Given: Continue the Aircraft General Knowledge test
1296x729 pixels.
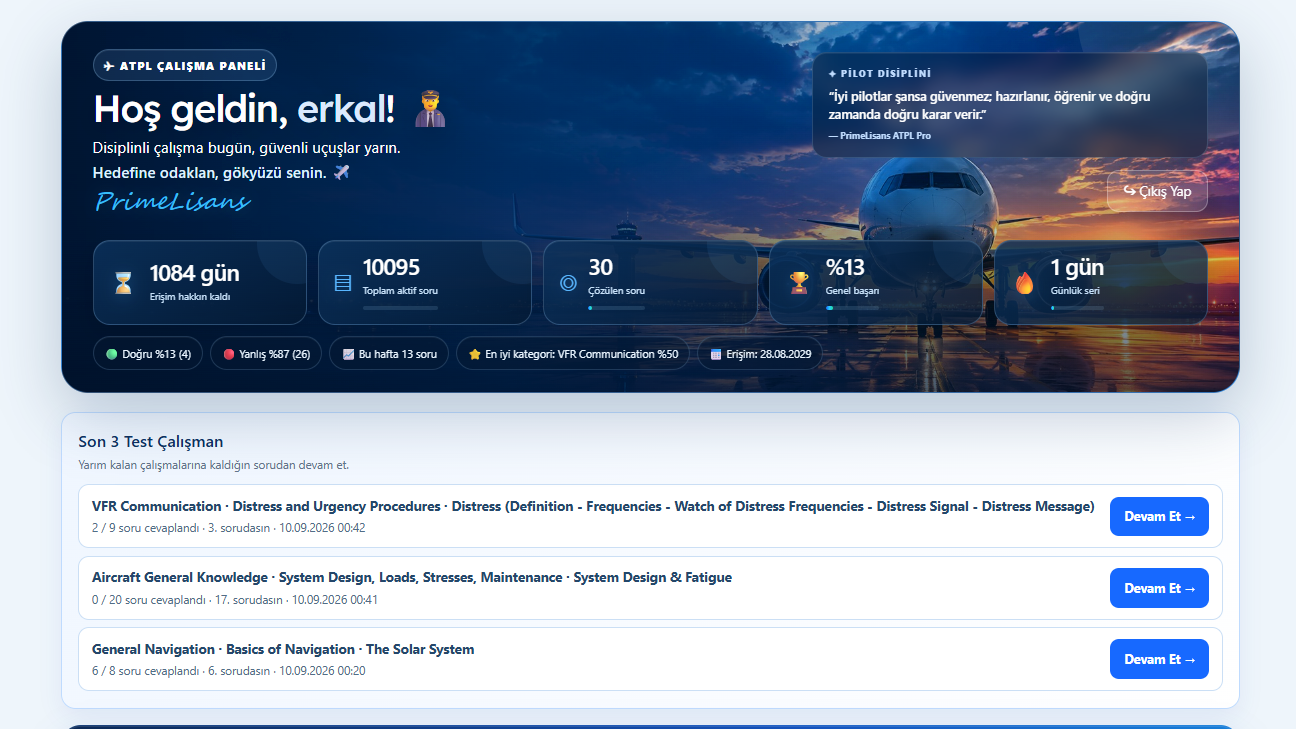Looking at the screenshot, I should click(x=1159, y=588).
